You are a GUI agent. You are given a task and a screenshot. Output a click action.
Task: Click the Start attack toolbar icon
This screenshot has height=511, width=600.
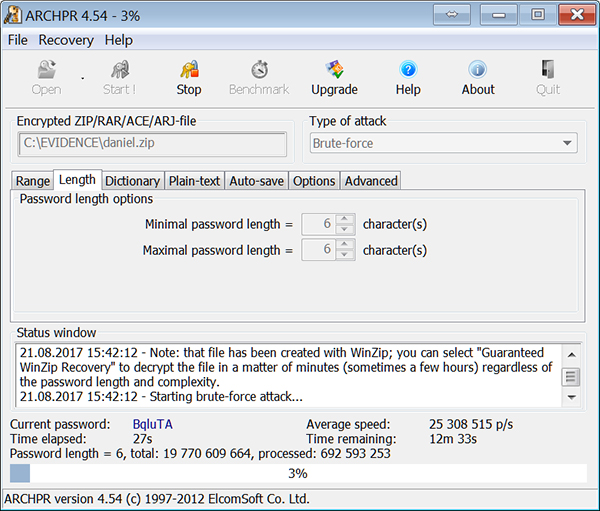(x=119, y=71)
